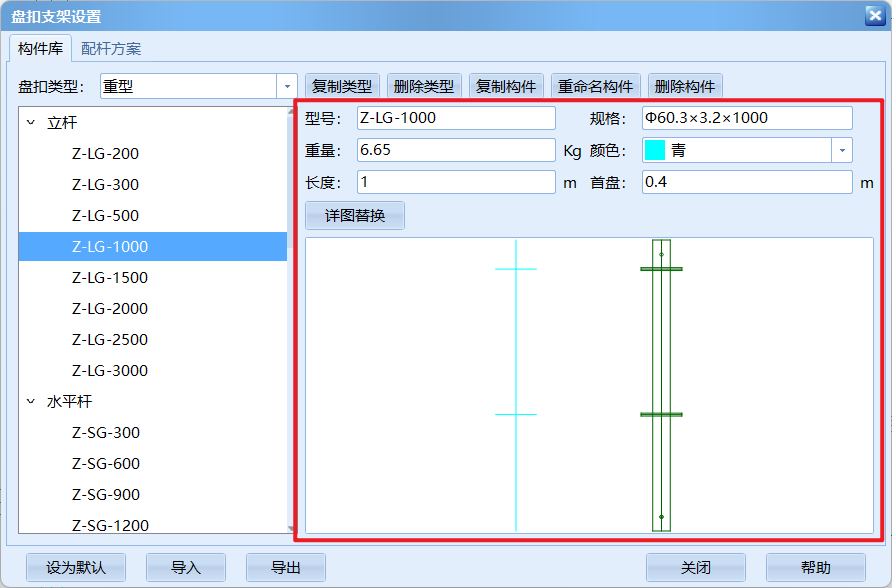Click the 删除类型 button

[423, 85]
